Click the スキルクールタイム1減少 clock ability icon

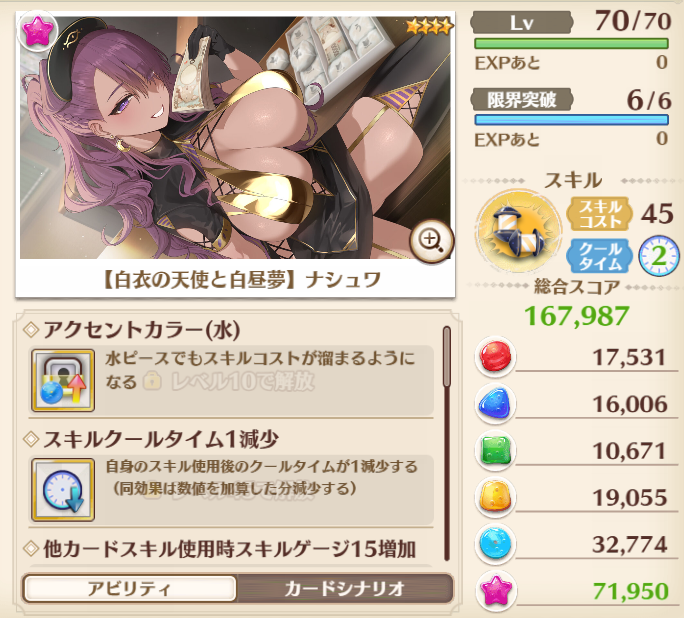point(63,490)
